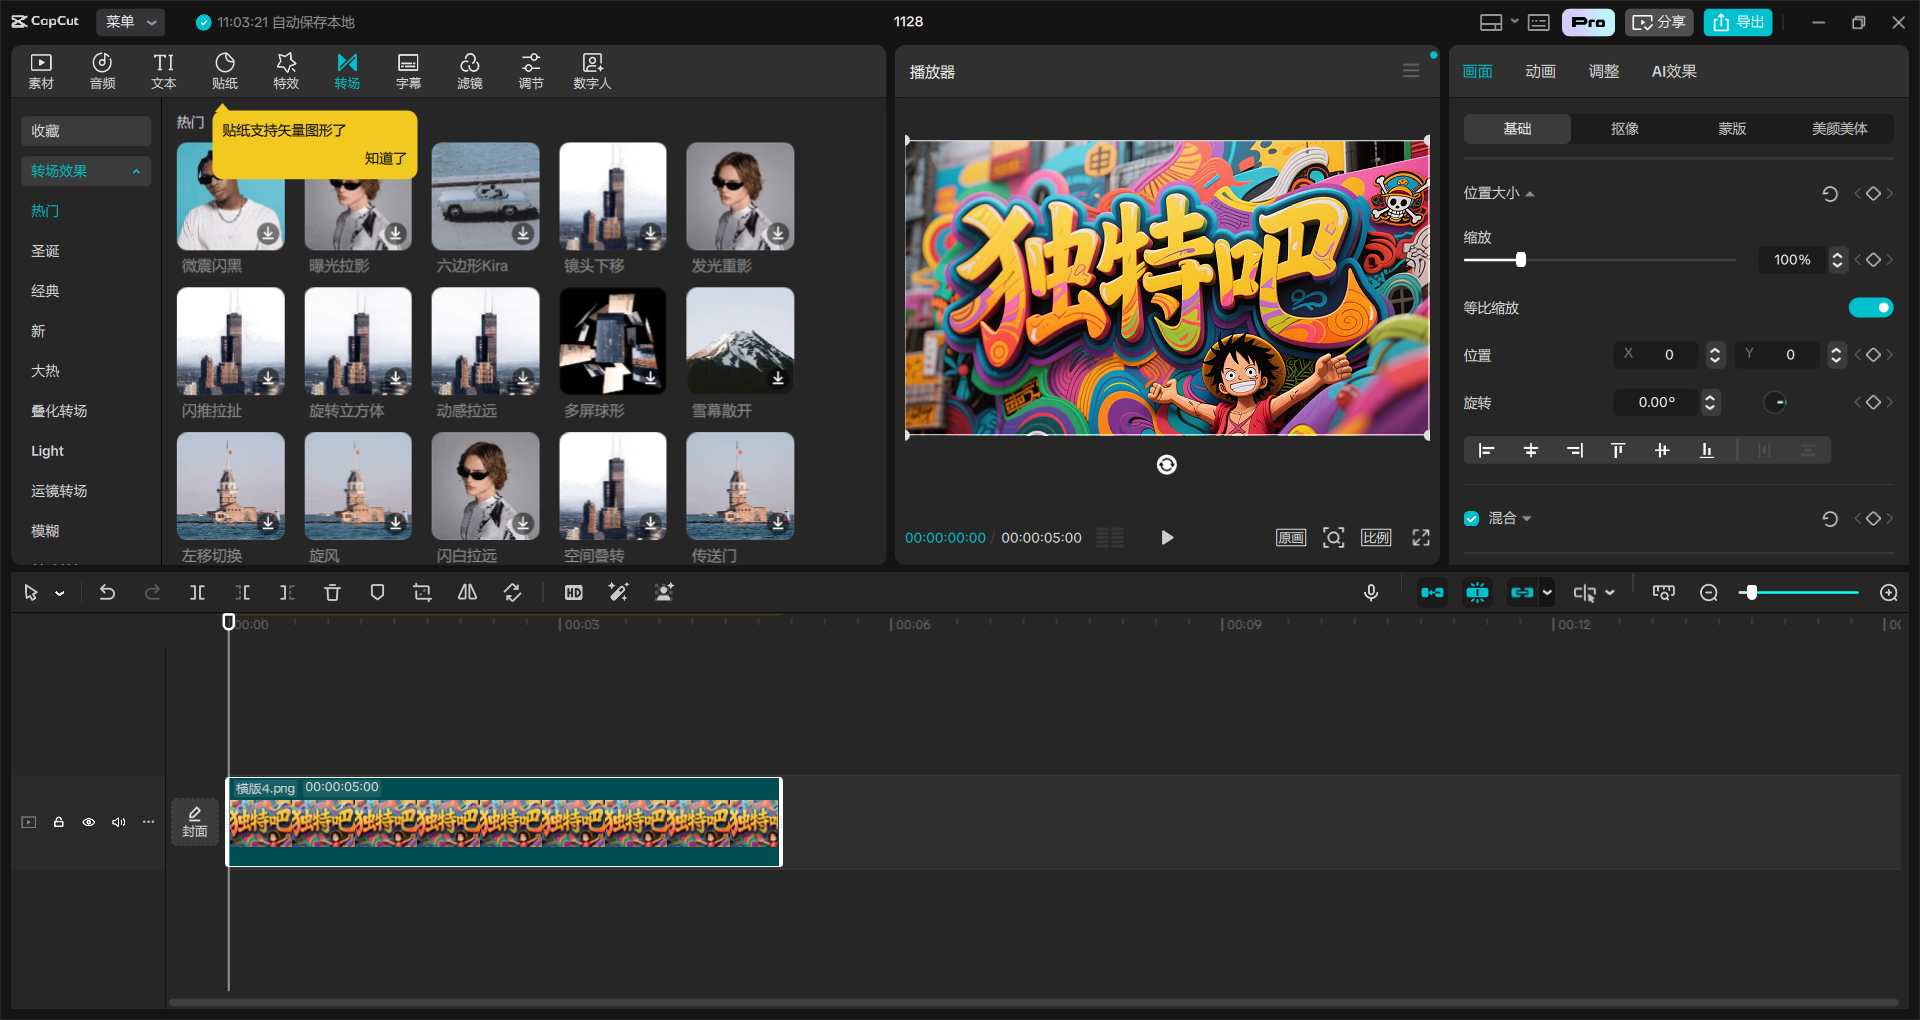Image resolution: width=1920 pixels, height=1020 pixels.
Task: Click the mirror/flip icon above the timeline
Action: (466, 592)
